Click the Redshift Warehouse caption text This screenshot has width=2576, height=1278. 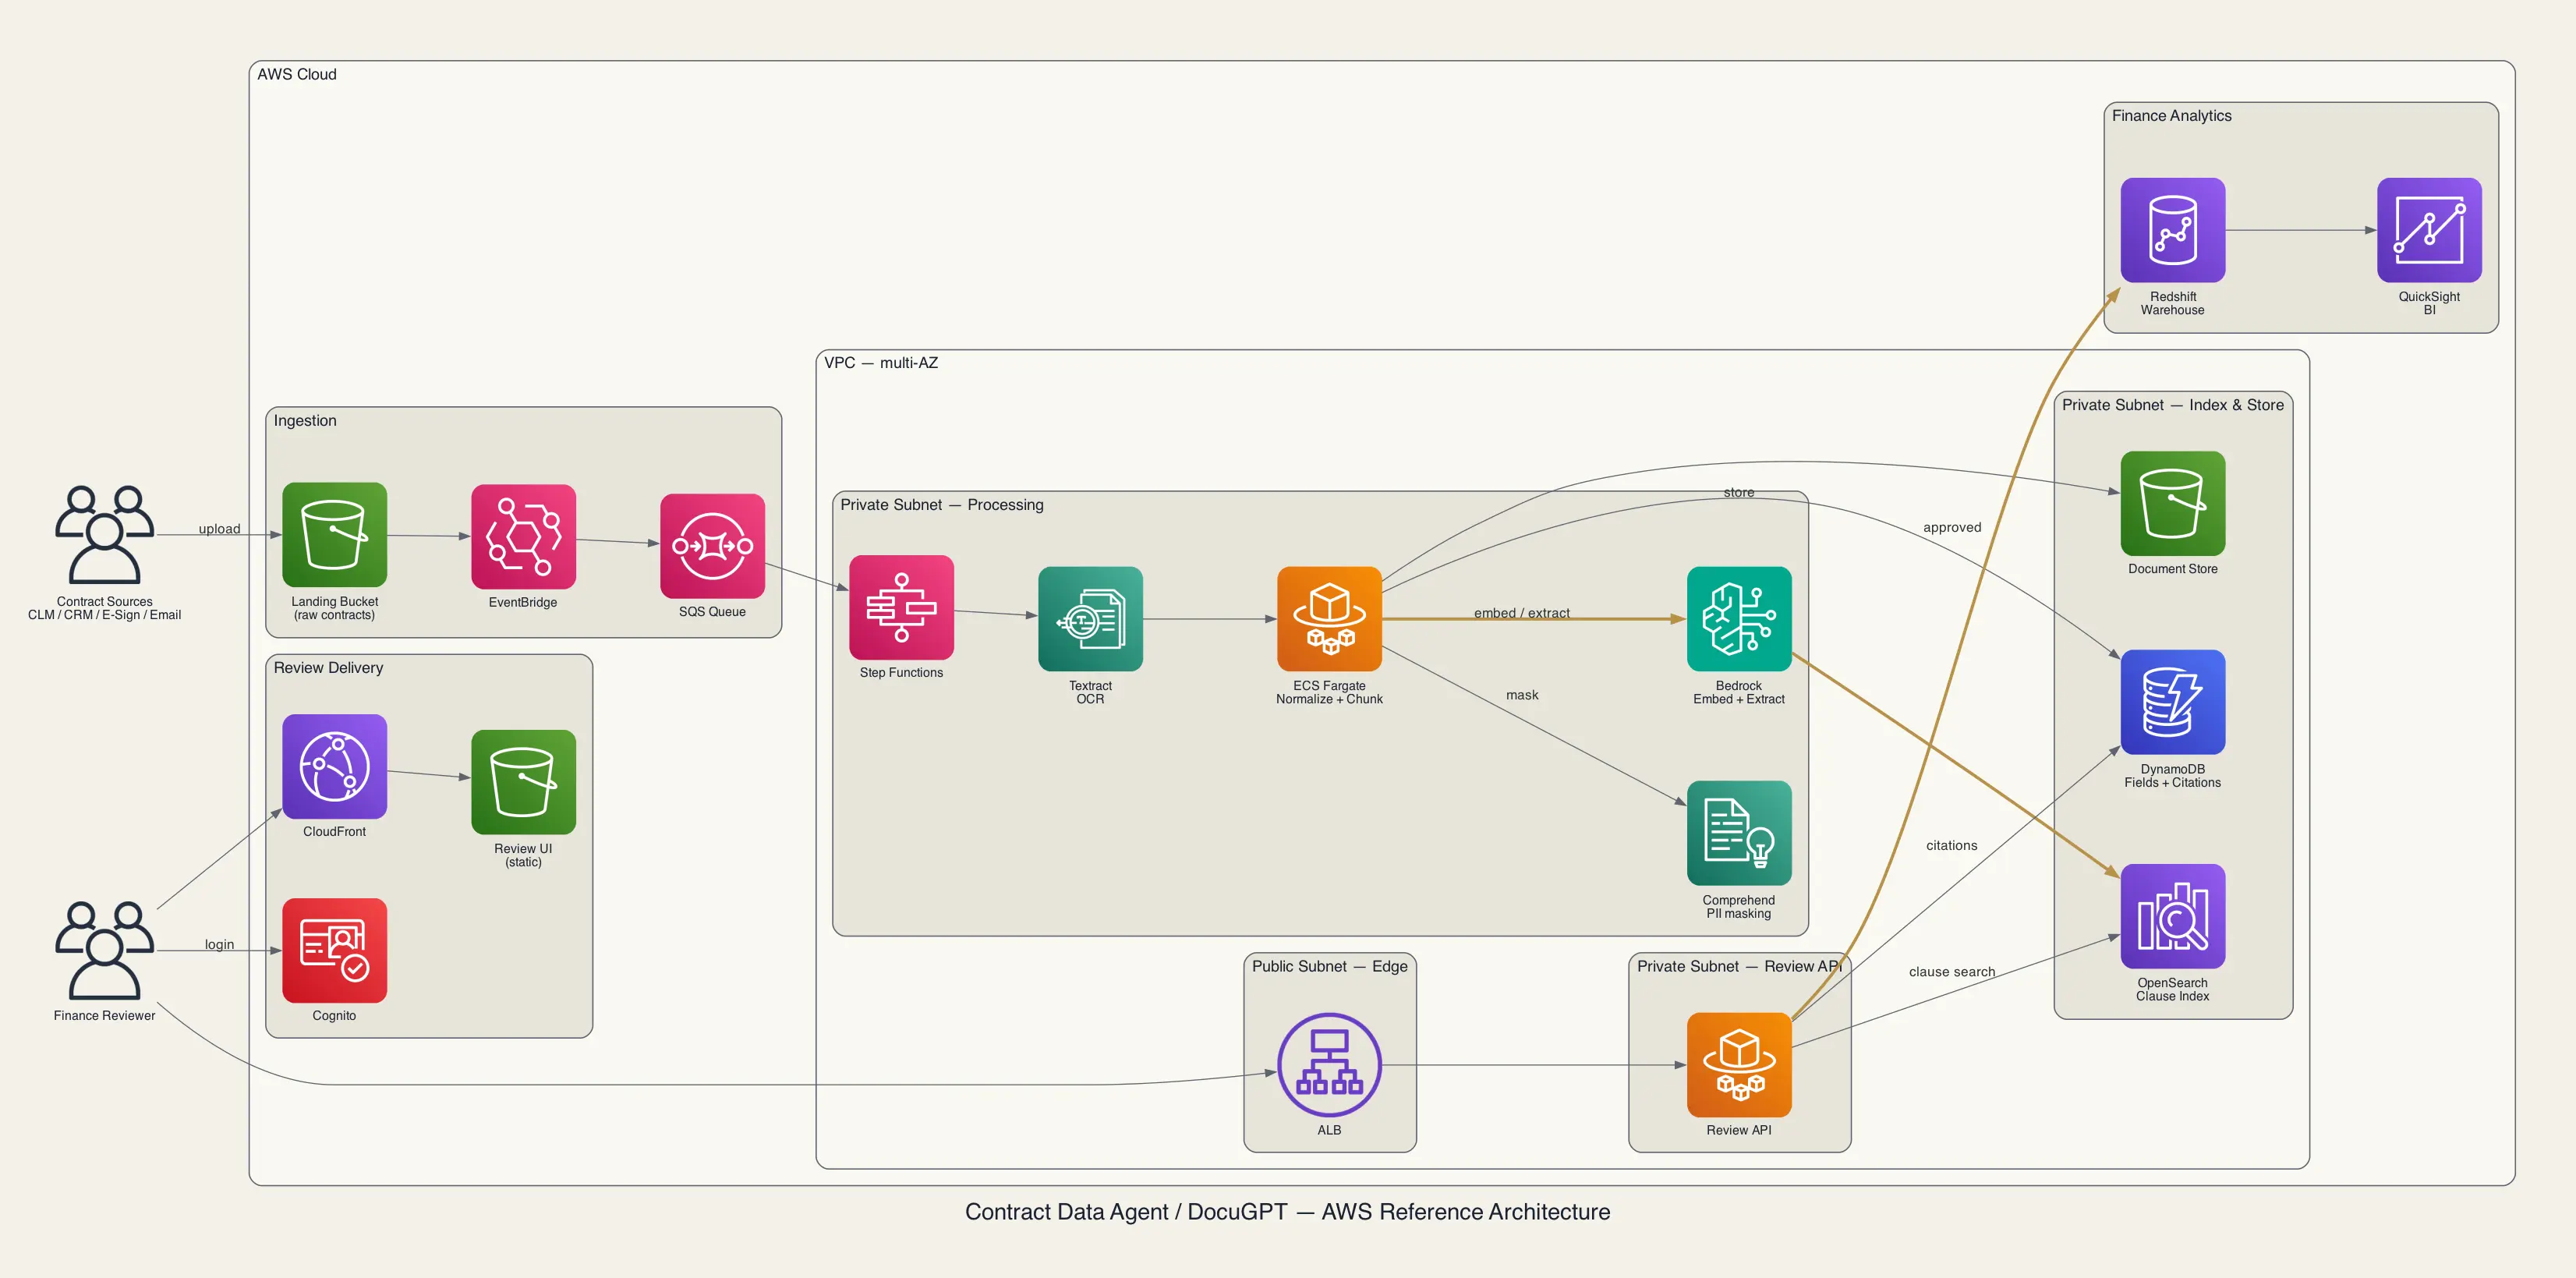pyautogui.click(x=2173, y=303)
